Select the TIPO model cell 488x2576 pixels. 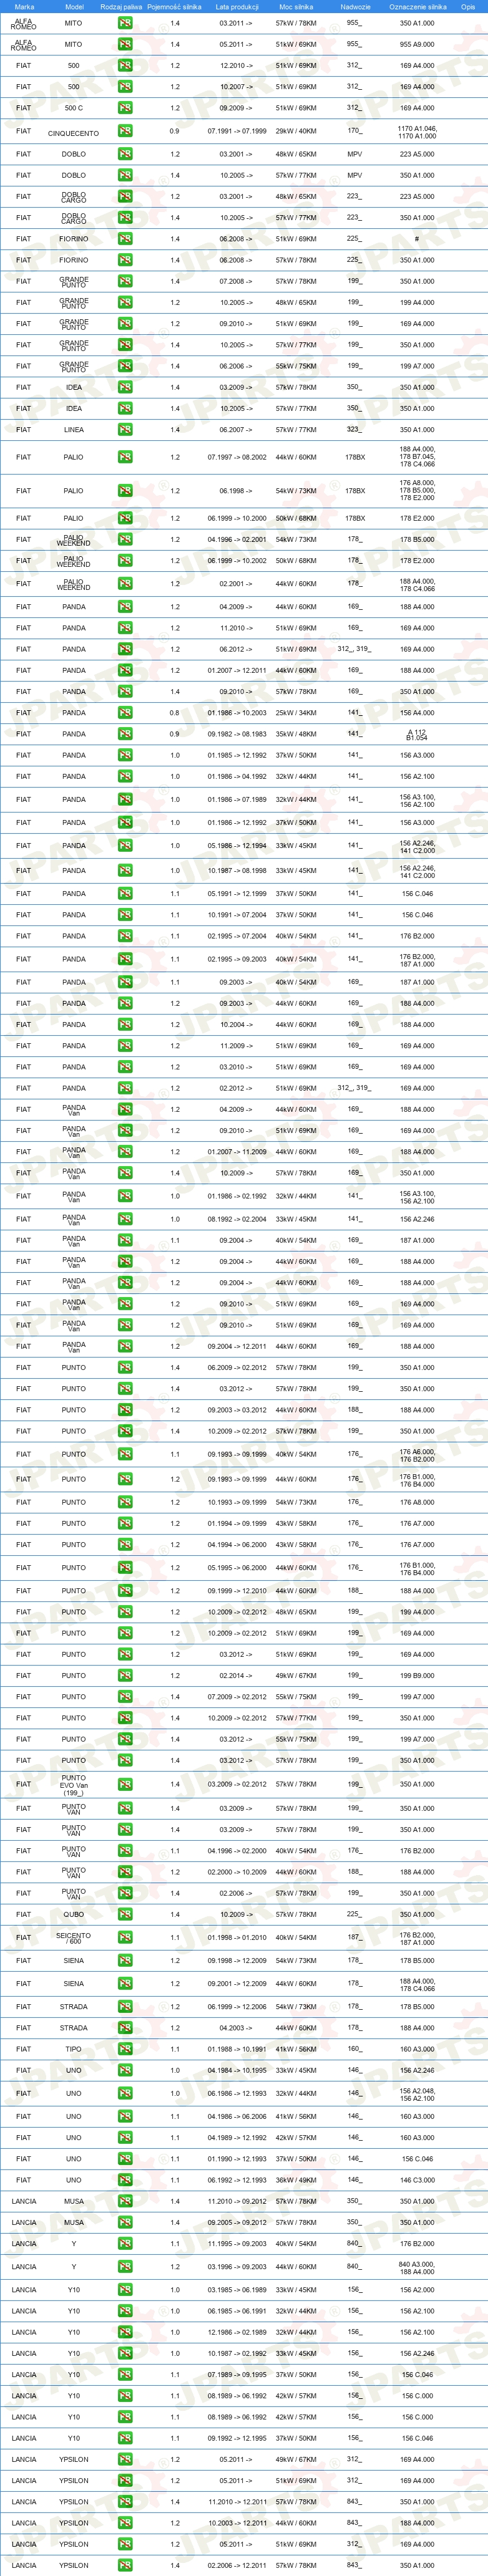pyautogui.click(x=74, y=2049)
